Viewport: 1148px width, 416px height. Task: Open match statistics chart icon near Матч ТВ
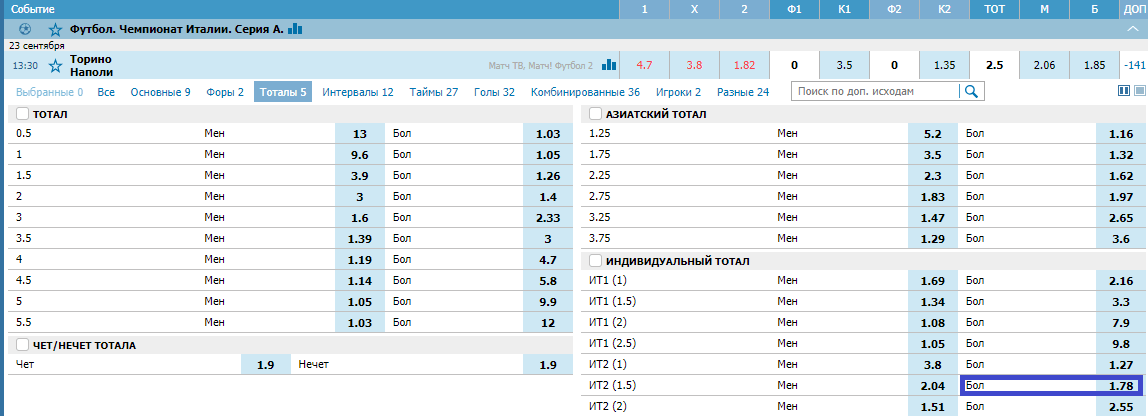pos(609,64)
